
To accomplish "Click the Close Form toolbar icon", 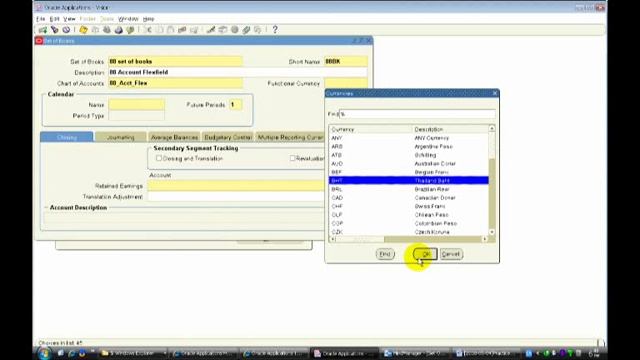I will (x=130, y=30).
